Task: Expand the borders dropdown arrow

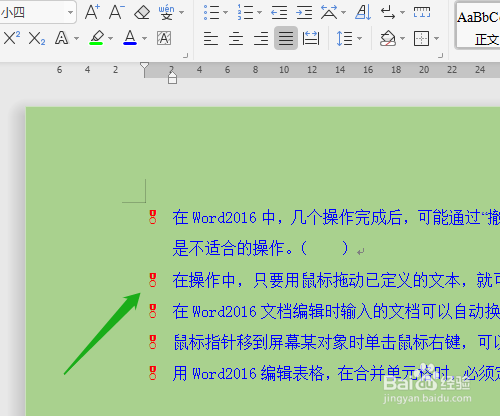Action: pos(436,38)
